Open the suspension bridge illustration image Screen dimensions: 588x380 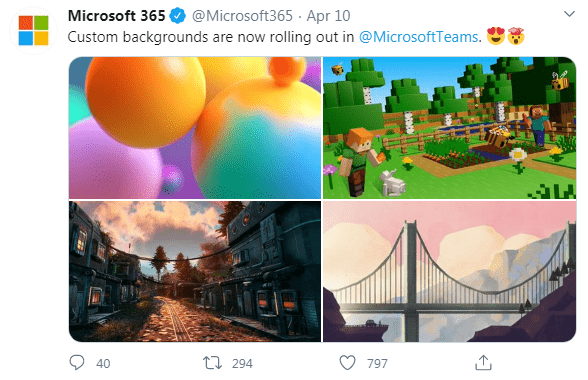pos(449,271)
